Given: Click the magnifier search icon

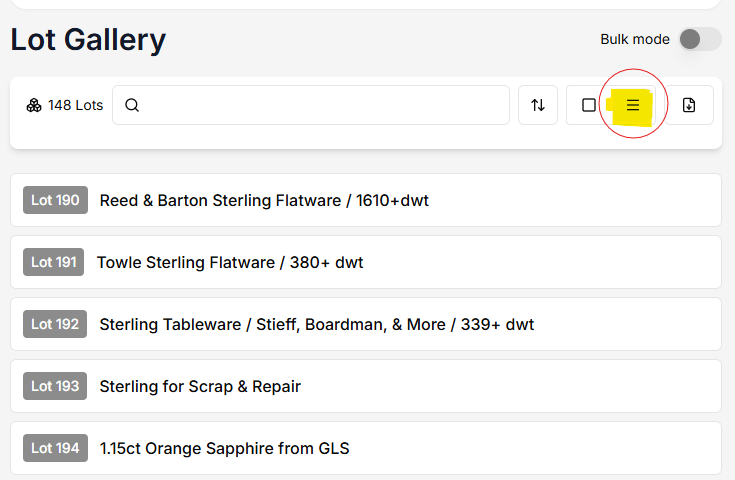Looking at the screenshot, I should point(132,105).
